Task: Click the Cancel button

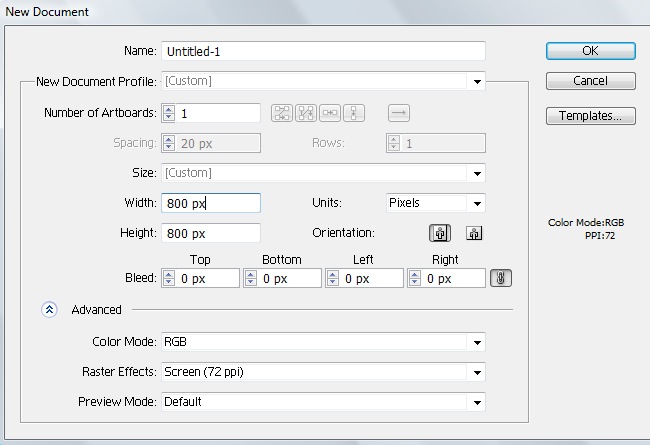Action: coord(591,81)
